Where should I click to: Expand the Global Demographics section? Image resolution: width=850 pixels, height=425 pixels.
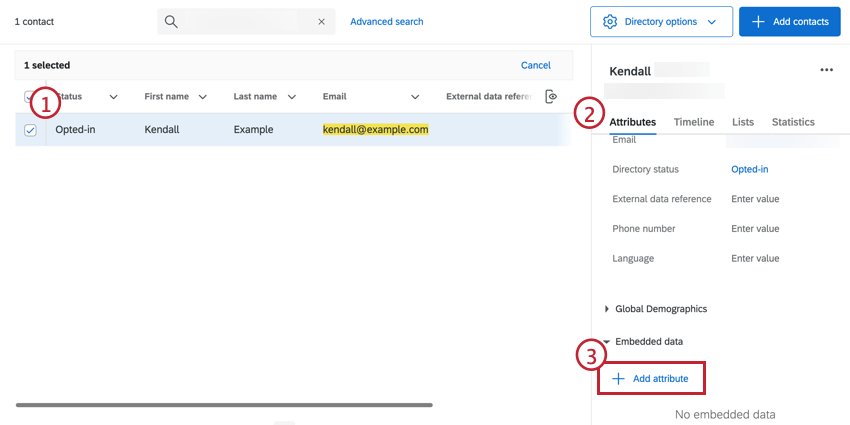tap(607, 309)
